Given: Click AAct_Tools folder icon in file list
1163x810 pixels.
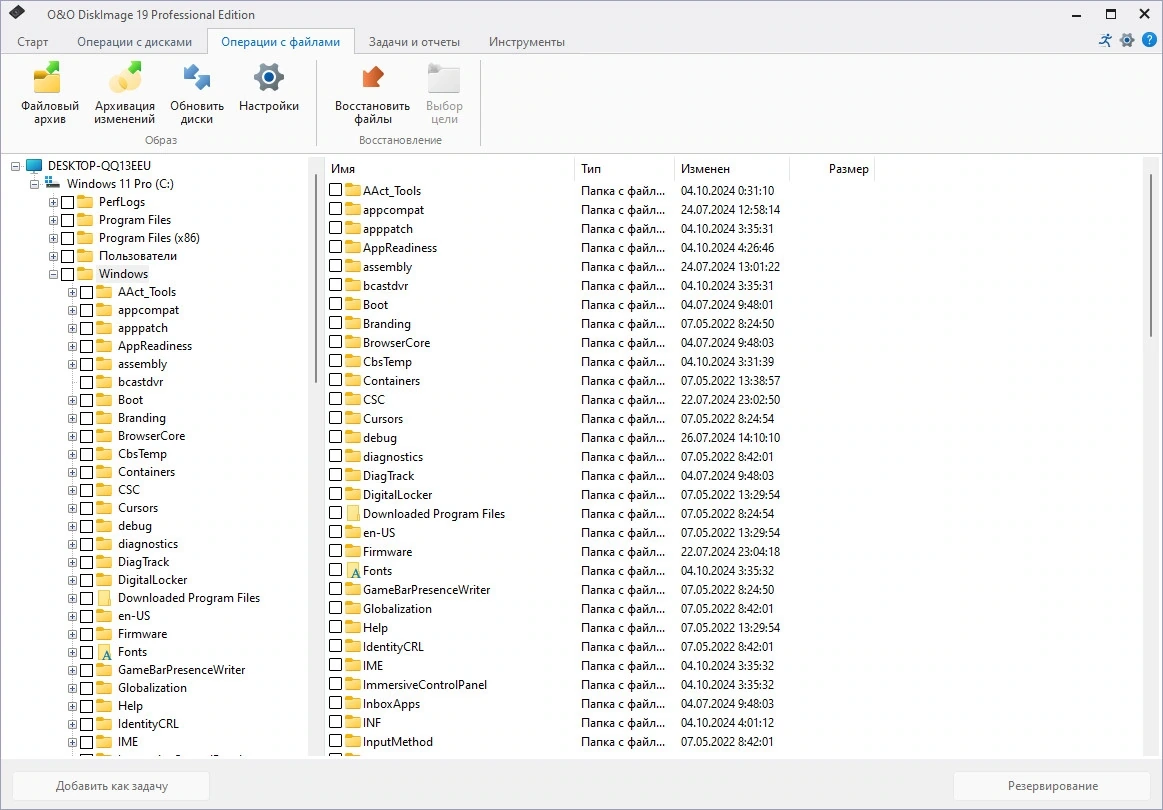Looking at the screenshot, I should (x=353, y=191).
